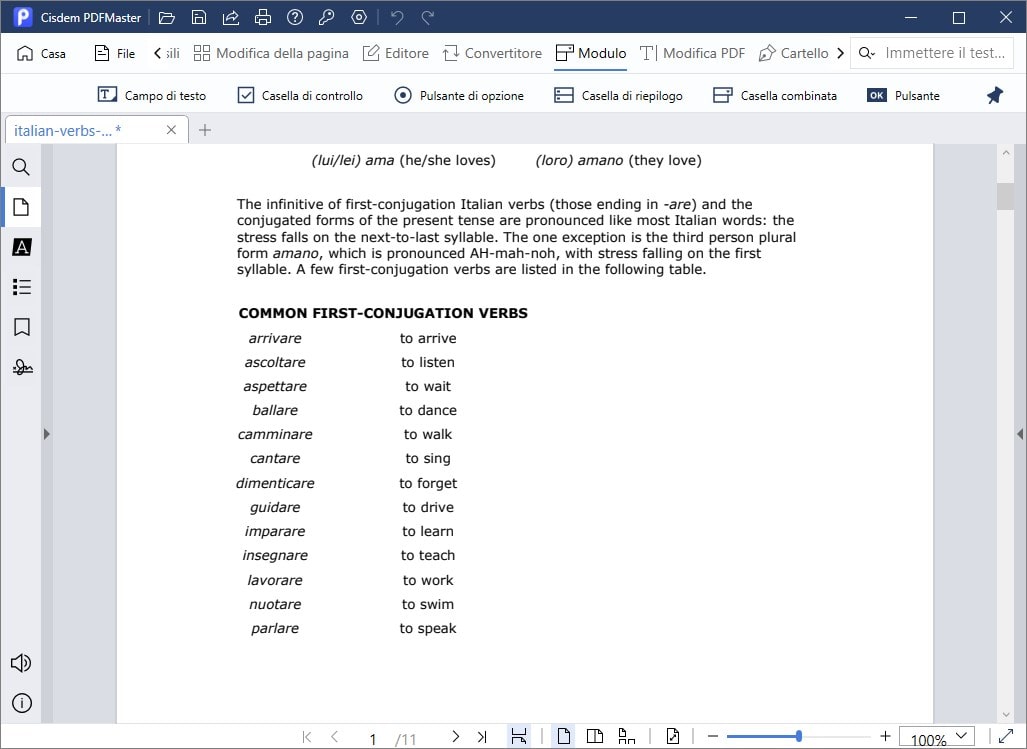Select the Casella di controllo tool
Viewport: 1027px width, 749px height.
tap(300, 94)
